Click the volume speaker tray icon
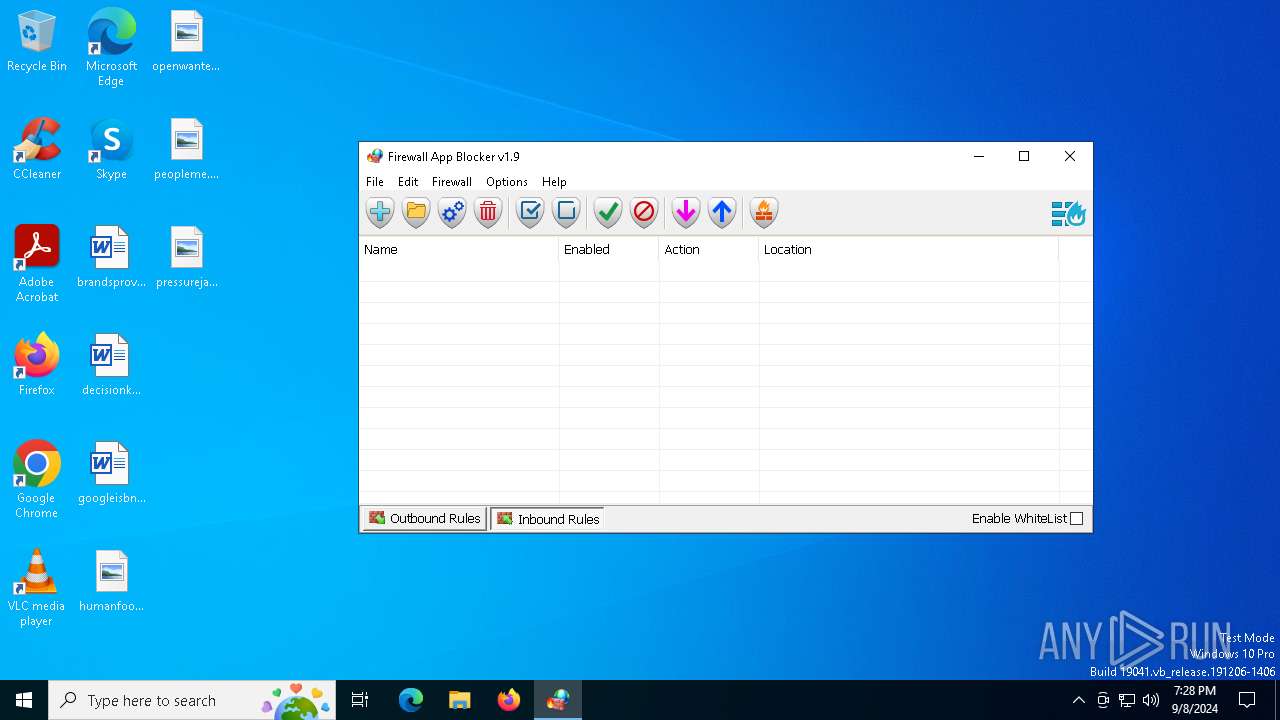Image resolution: width=1280 pixels, height=720 pixels. click(x=1151, y=700)
